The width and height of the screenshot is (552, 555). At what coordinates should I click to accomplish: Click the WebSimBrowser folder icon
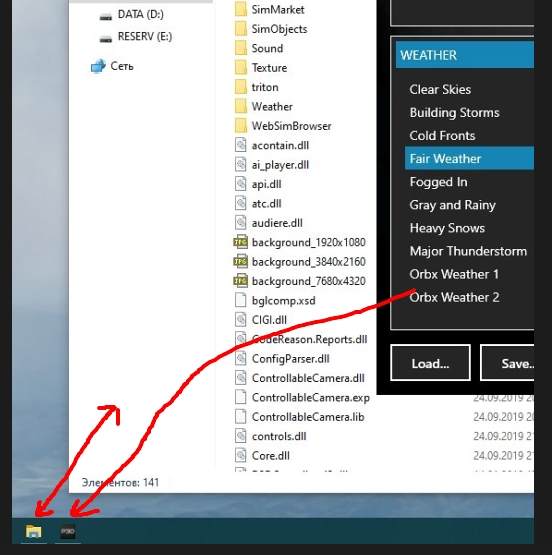click(241, 126)
